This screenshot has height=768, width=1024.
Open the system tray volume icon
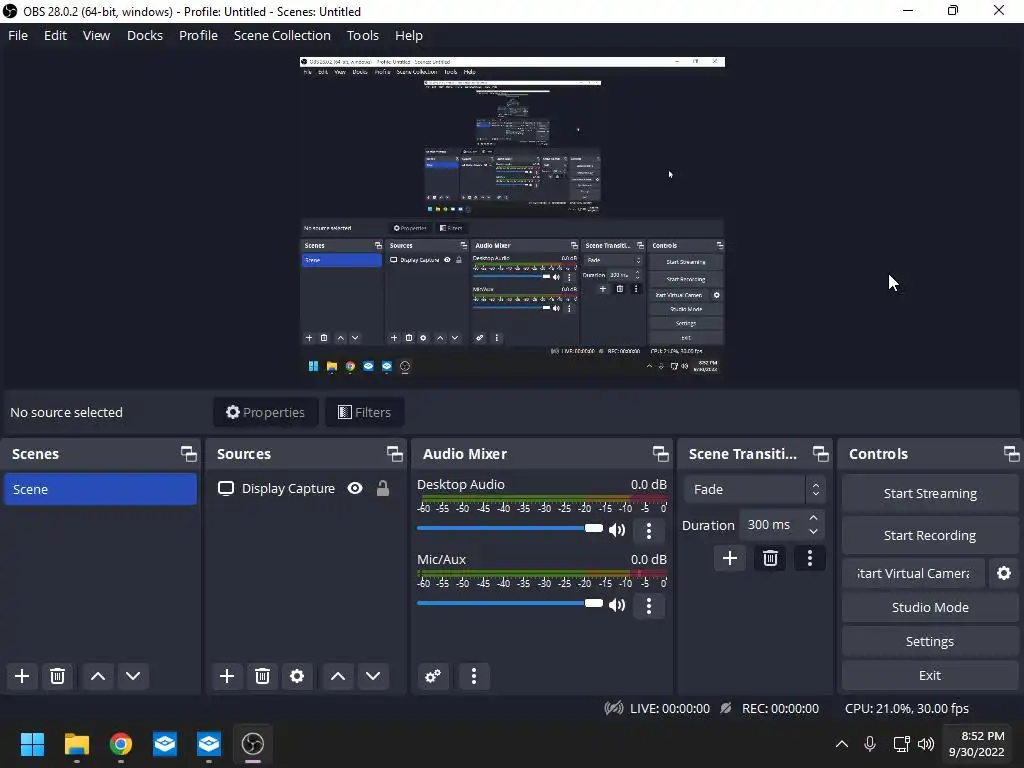[x=926, y=744]
